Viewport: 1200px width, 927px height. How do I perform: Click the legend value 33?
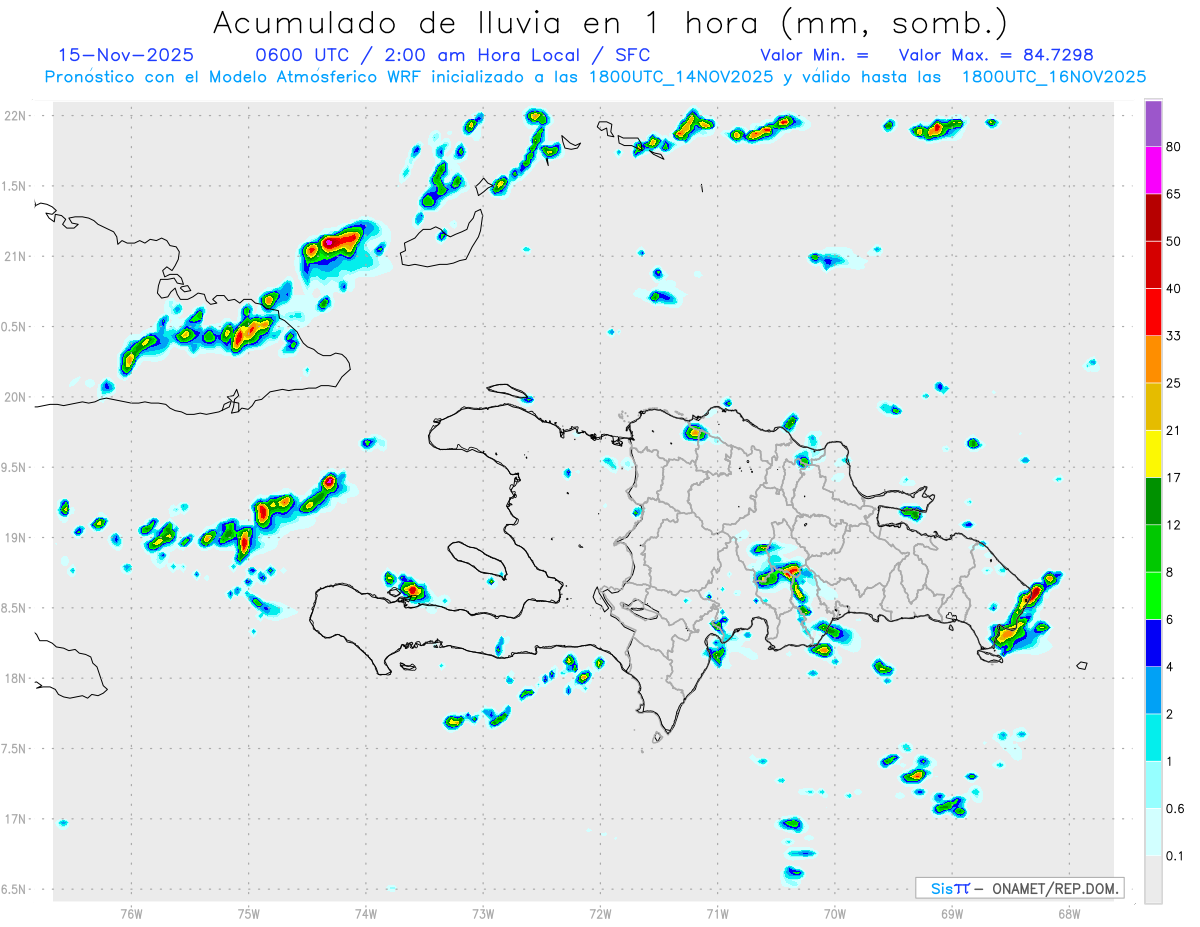click(x=1174, y=336)
